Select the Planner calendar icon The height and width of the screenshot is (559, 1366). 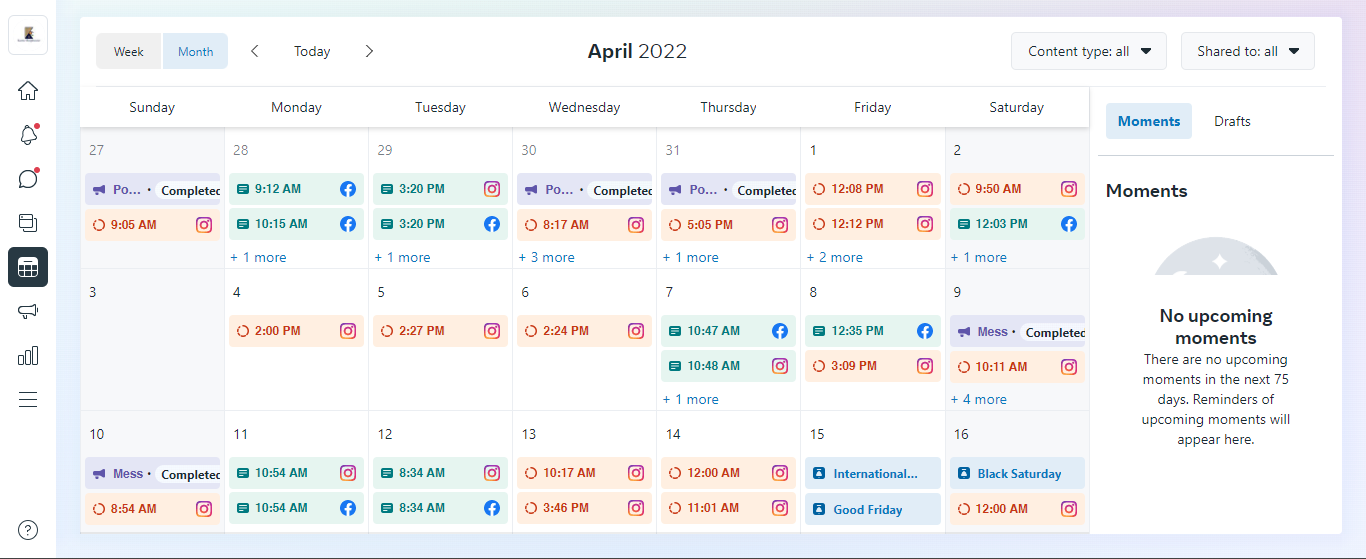(28, 267)
